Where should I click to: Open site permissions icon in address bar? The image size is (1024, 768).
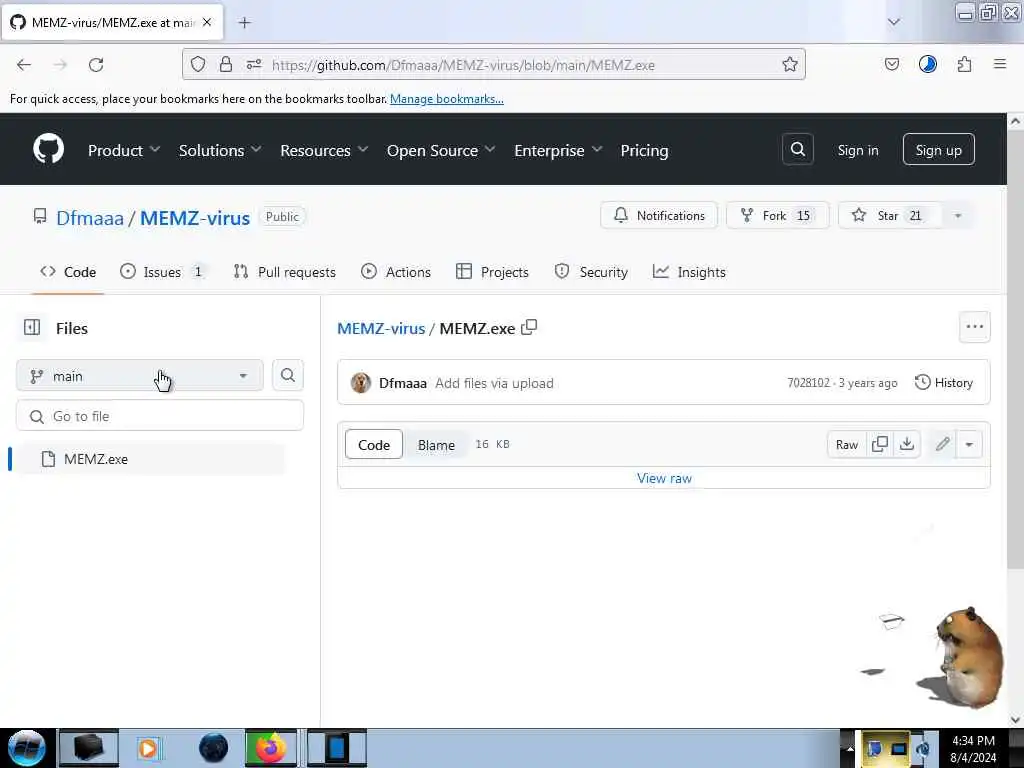[254, 64]
